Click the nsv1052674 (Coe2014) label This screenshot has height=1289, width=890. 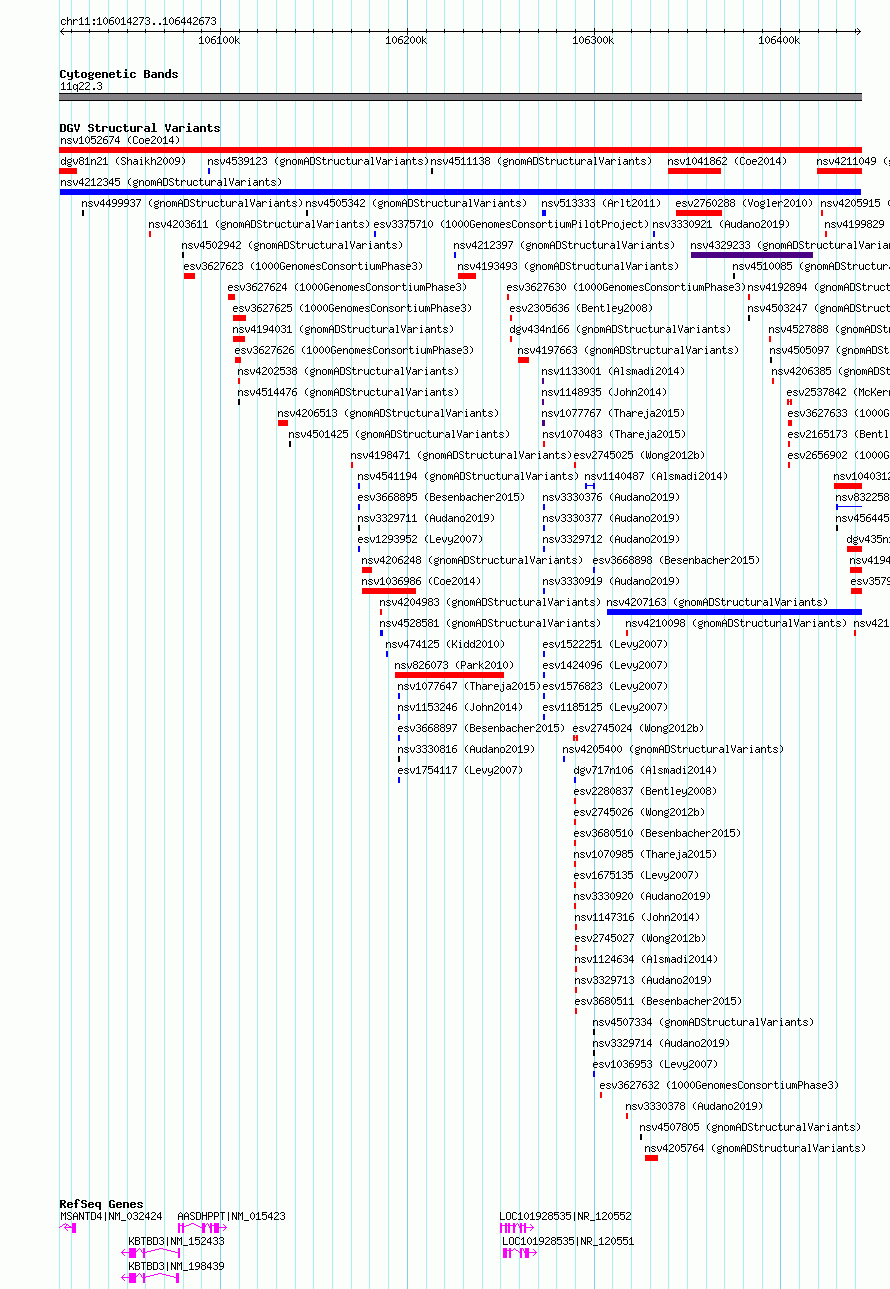tap(120, 140)
